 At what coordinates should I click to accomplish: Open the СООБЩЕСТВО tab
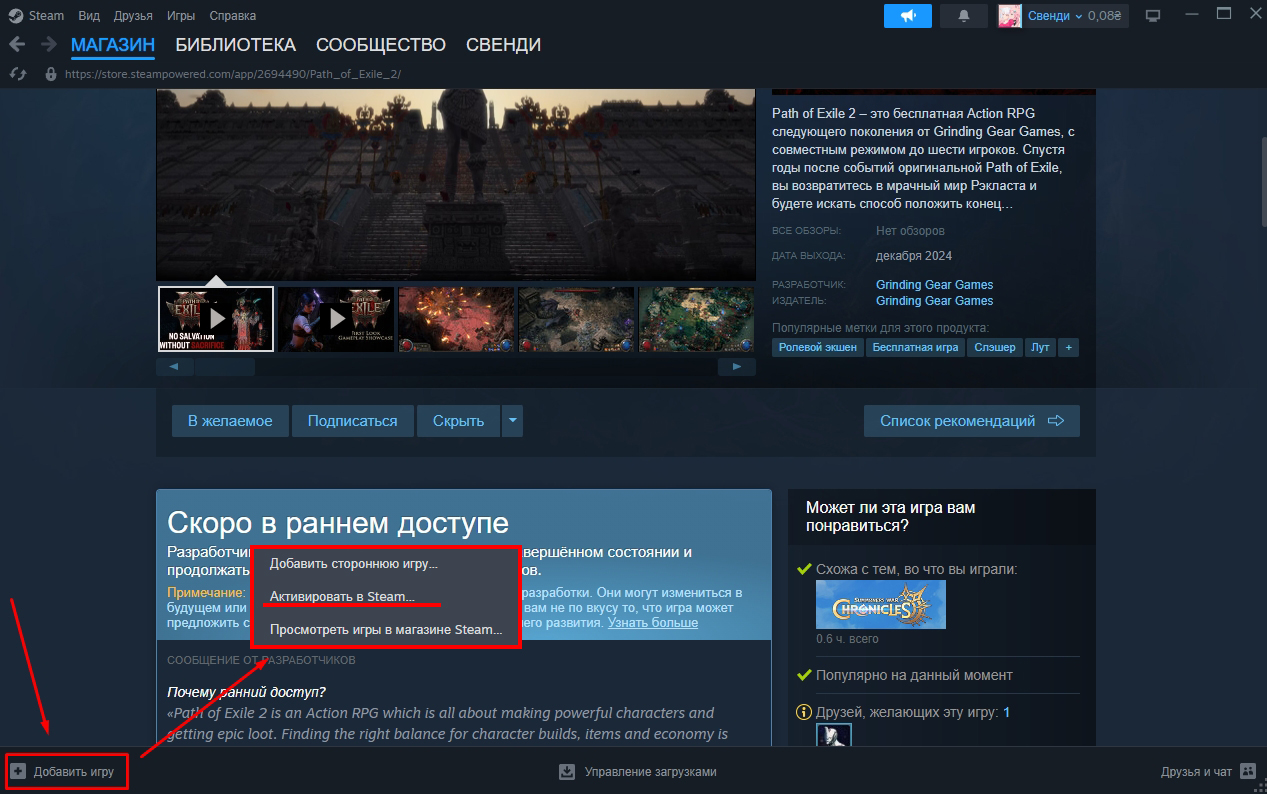tap(381, 45)
